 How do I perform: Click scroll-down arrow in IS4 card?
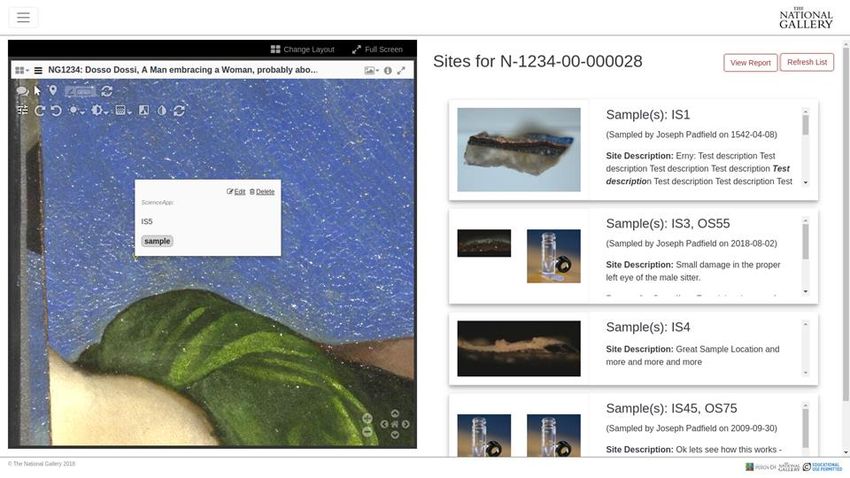[806, 373]
